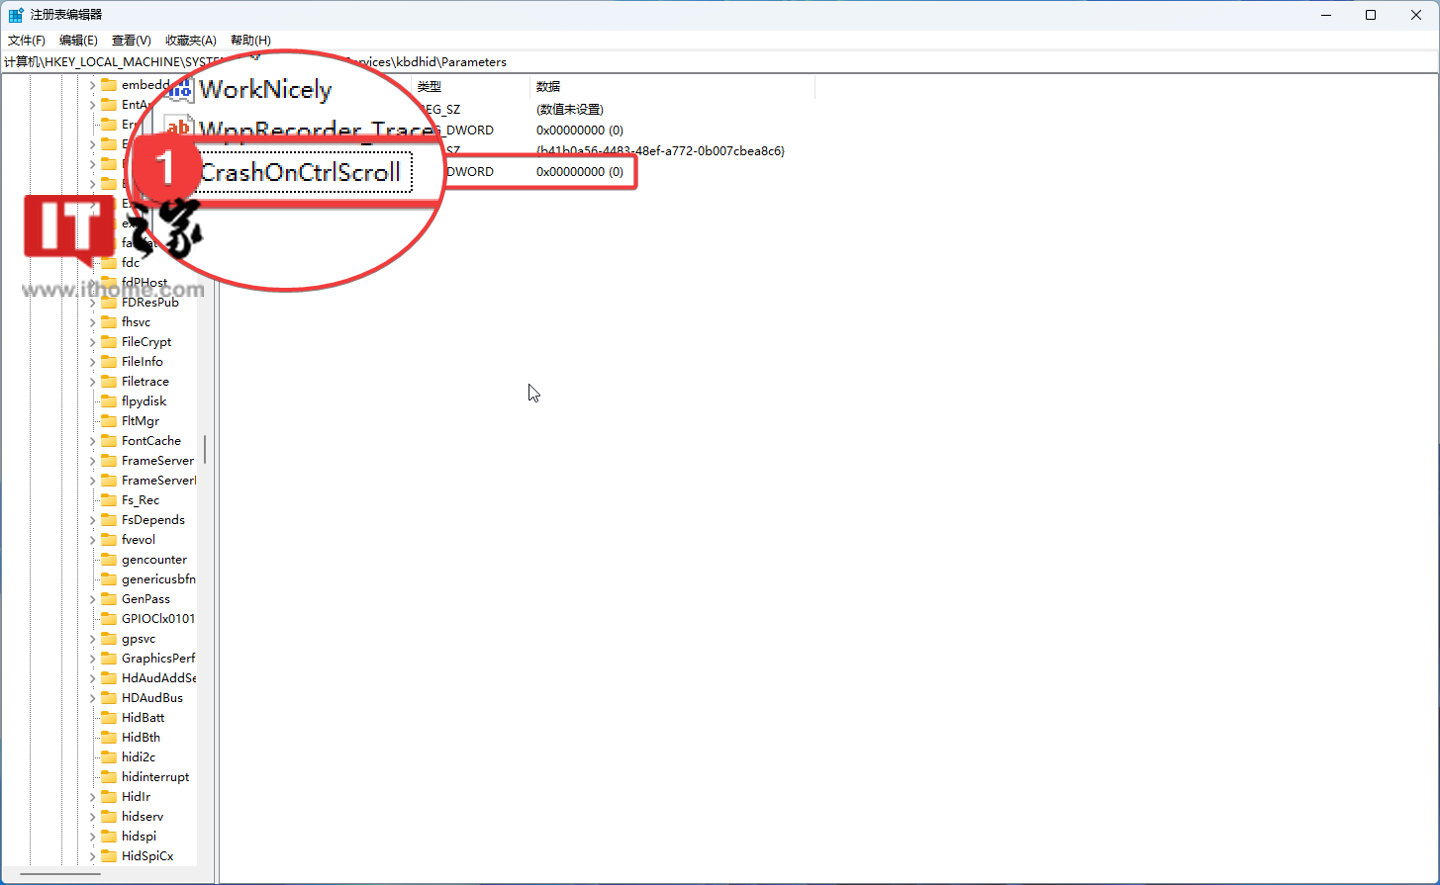The width and height of the screenshot is (1440, 885).
Task: Click the Registry Editor app icon in title bar
Action: tap(16, 15)
